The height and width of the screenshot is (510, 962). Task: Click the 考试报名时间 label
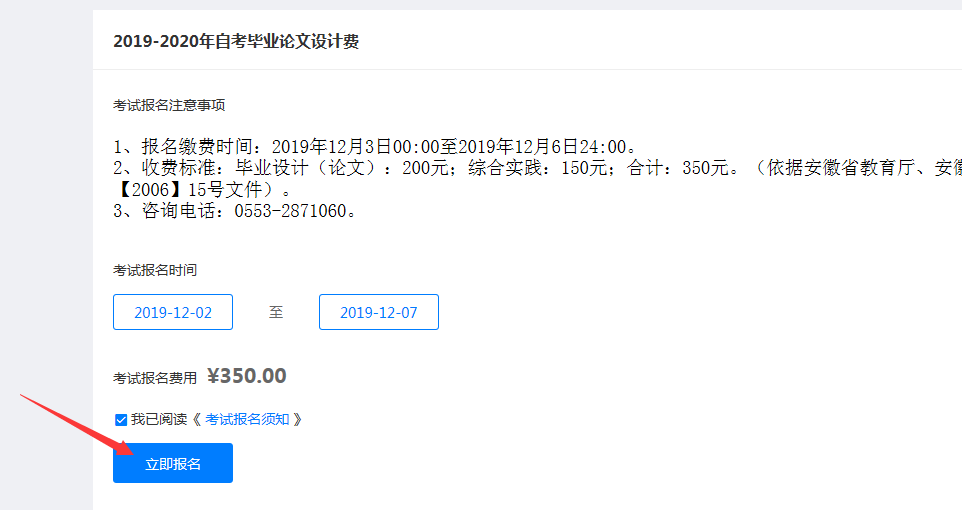[x=155, y=270]
